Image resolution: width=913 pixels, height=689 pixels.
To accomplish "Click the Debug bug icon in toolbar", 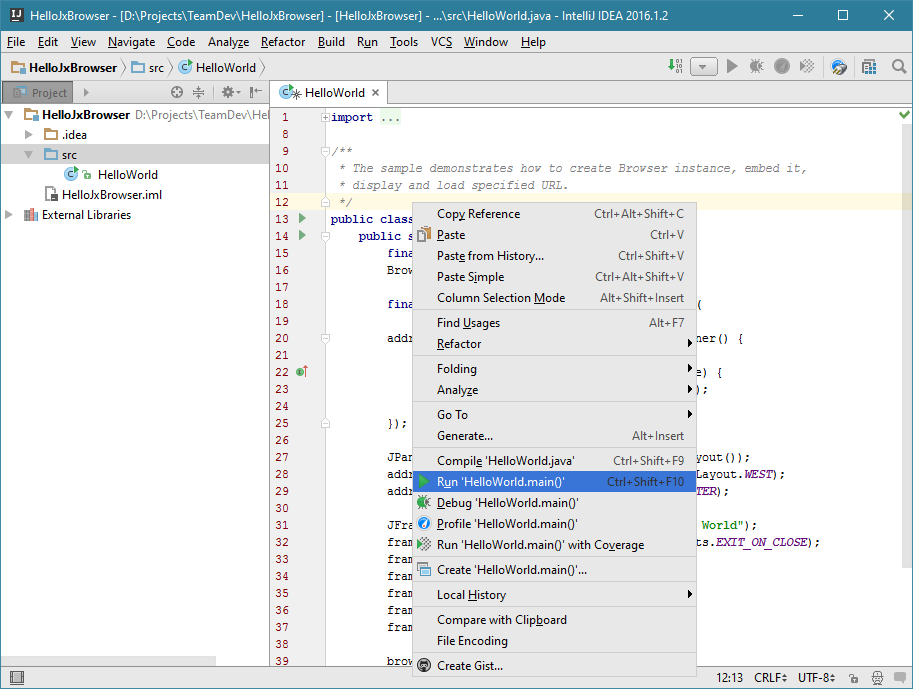I will [x=756, y=66].
